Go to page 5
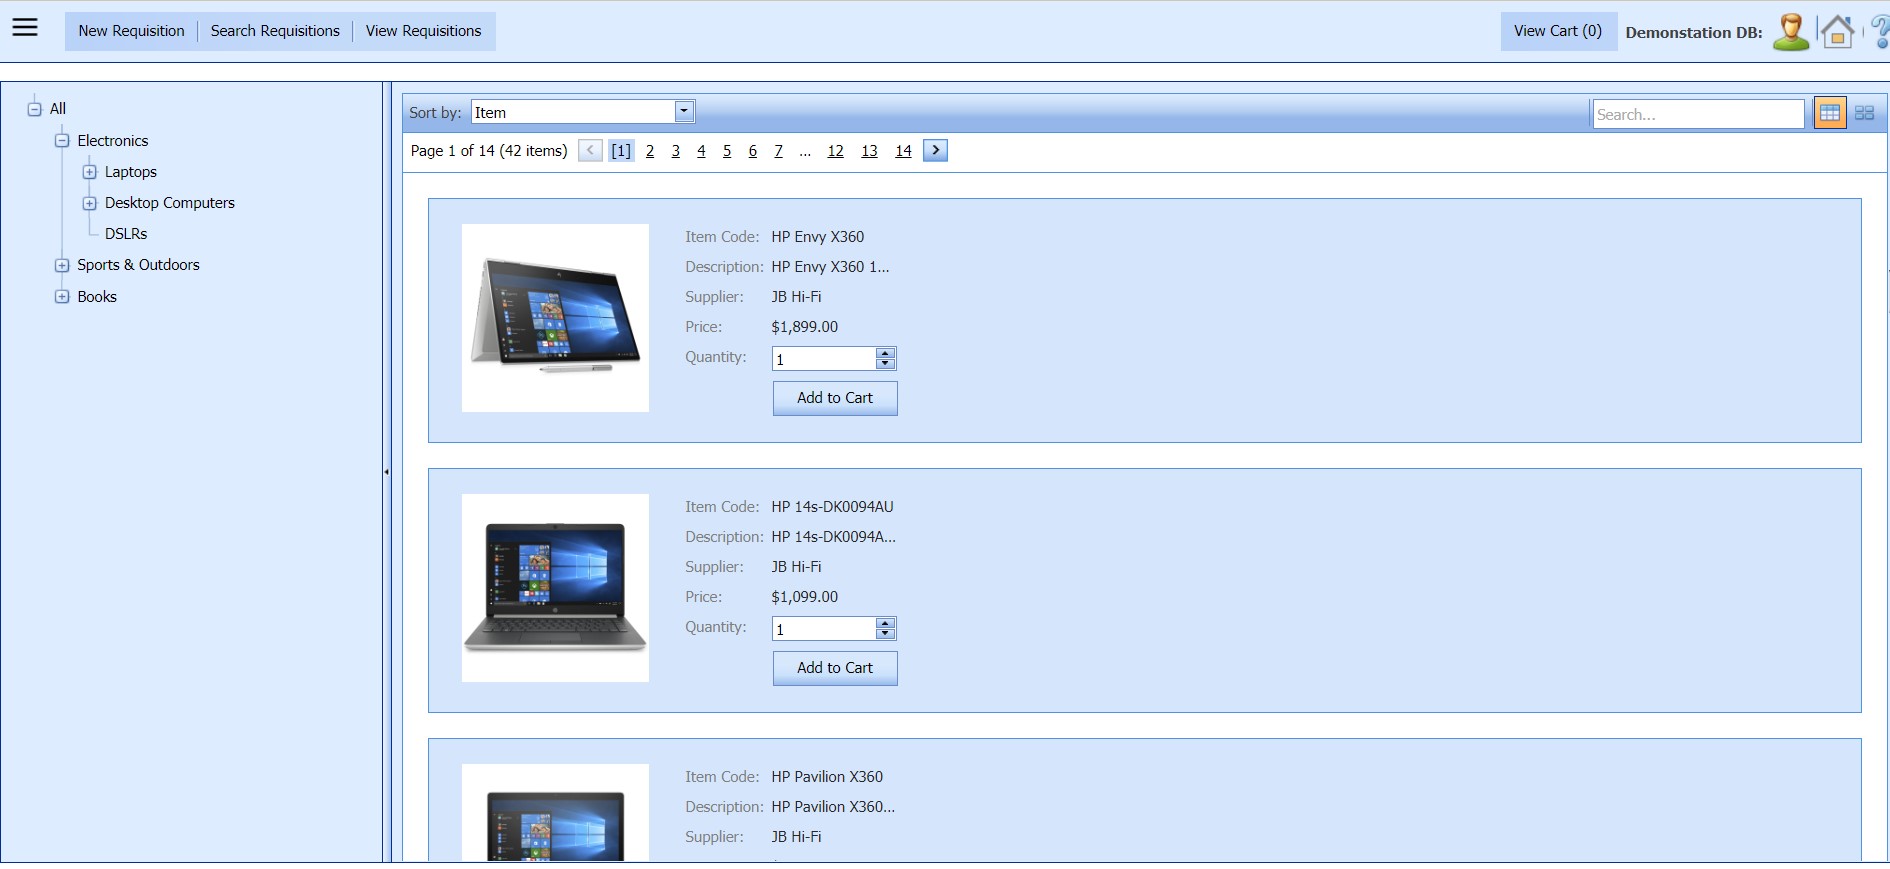The height and width of the screenshot is (869, 1890). (727, 151)
